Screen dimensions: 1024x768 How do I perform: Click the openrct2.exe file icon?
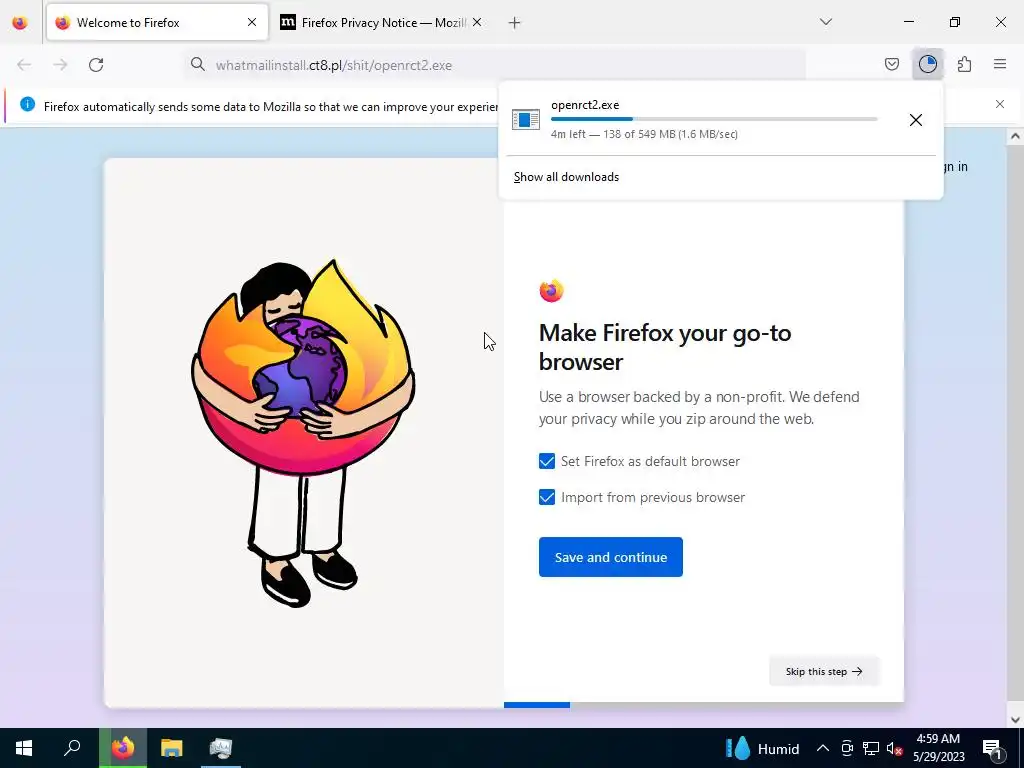(x=526, y=120)
